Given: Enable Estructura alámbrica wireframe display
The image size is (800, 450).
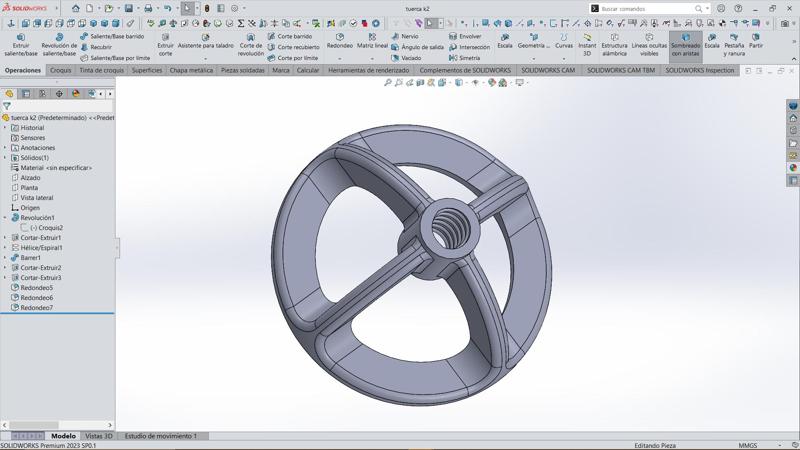Looking at the screenshot, I should [x=614, y=45].
